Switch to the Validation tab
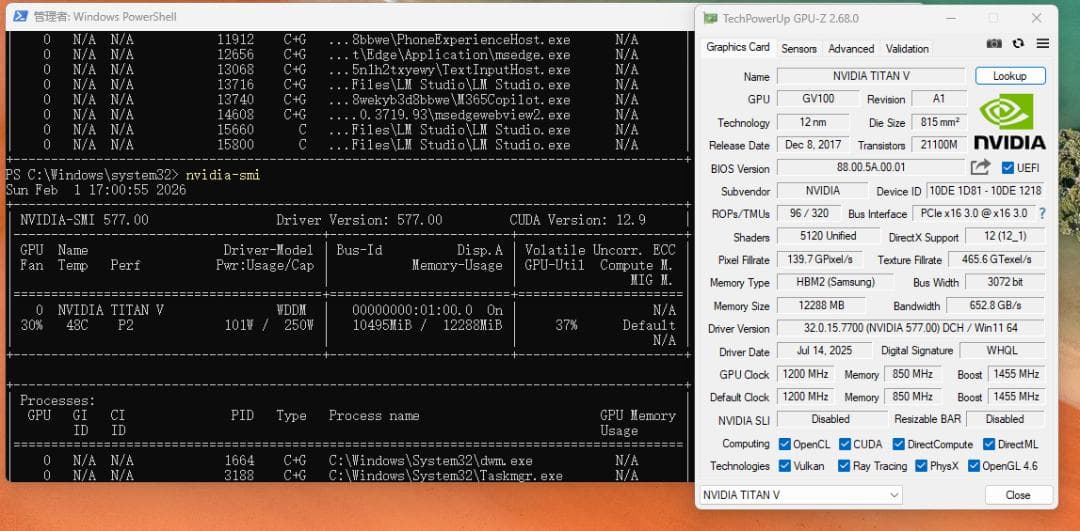The height and width of the screenshot is (531, 1080). (x=906, y=49)
